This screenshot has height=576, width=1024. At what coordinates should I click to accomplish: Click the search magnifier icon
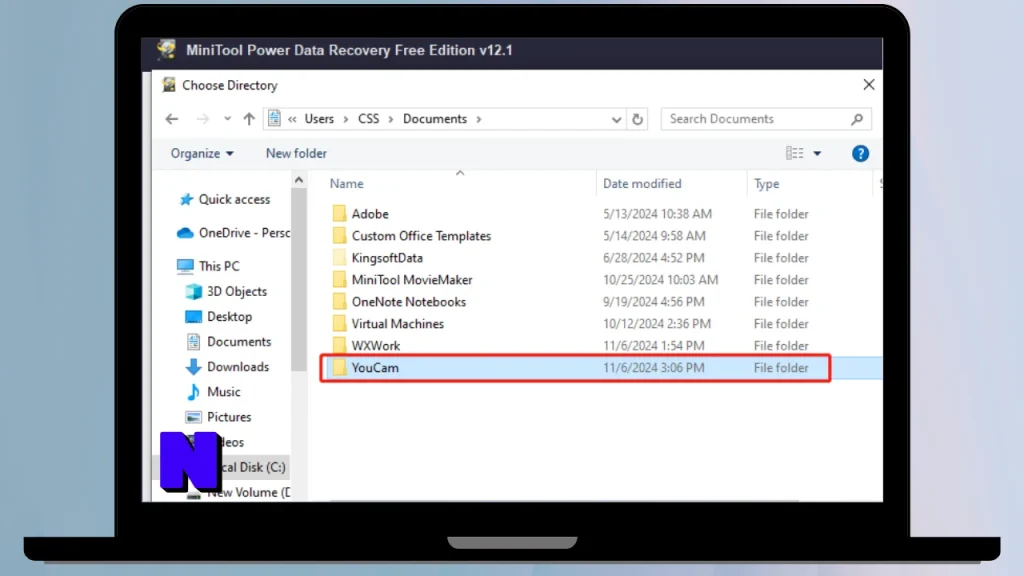coord(857,119)
